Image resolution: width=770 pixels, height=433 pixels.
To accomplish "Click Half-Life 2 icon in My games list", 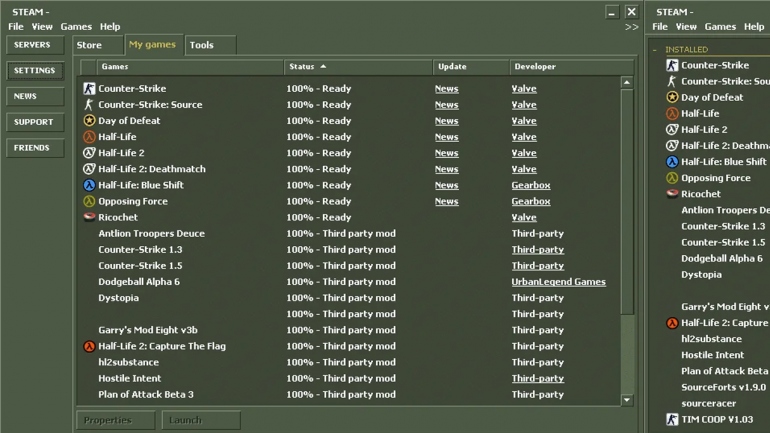I will click(x=89, y=153).
